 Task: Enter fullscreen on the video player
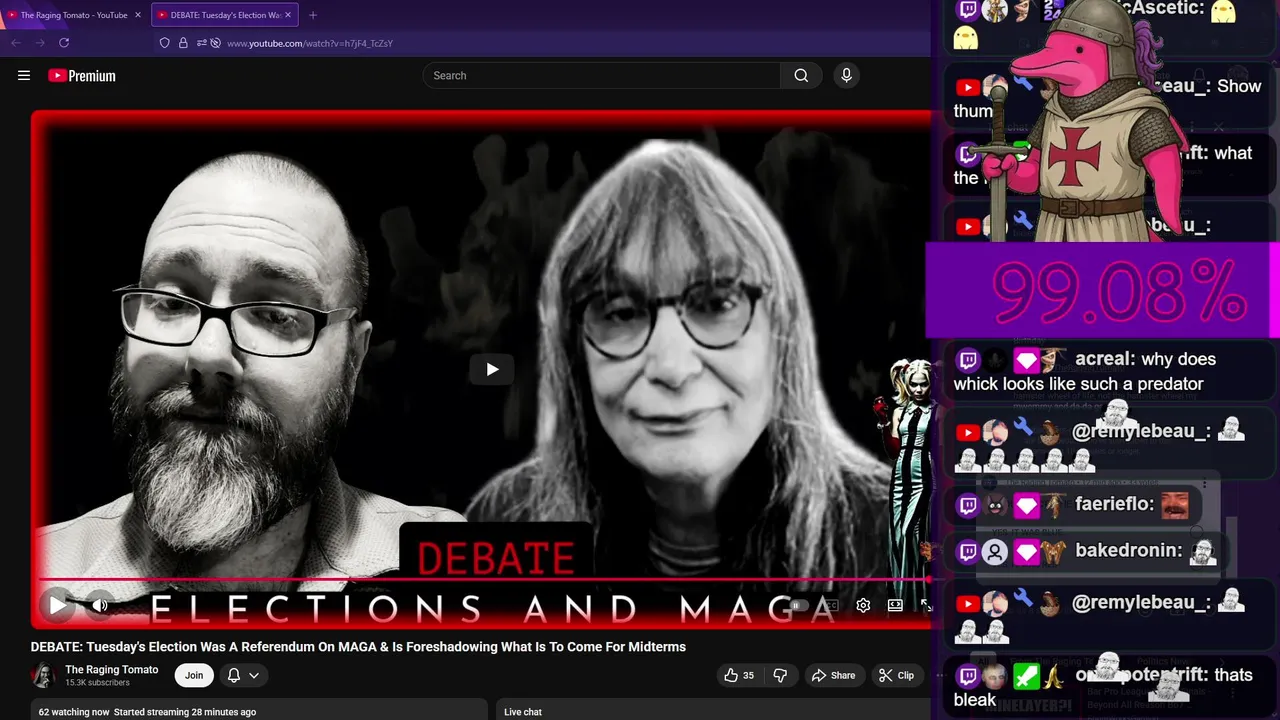click(925, 605)
